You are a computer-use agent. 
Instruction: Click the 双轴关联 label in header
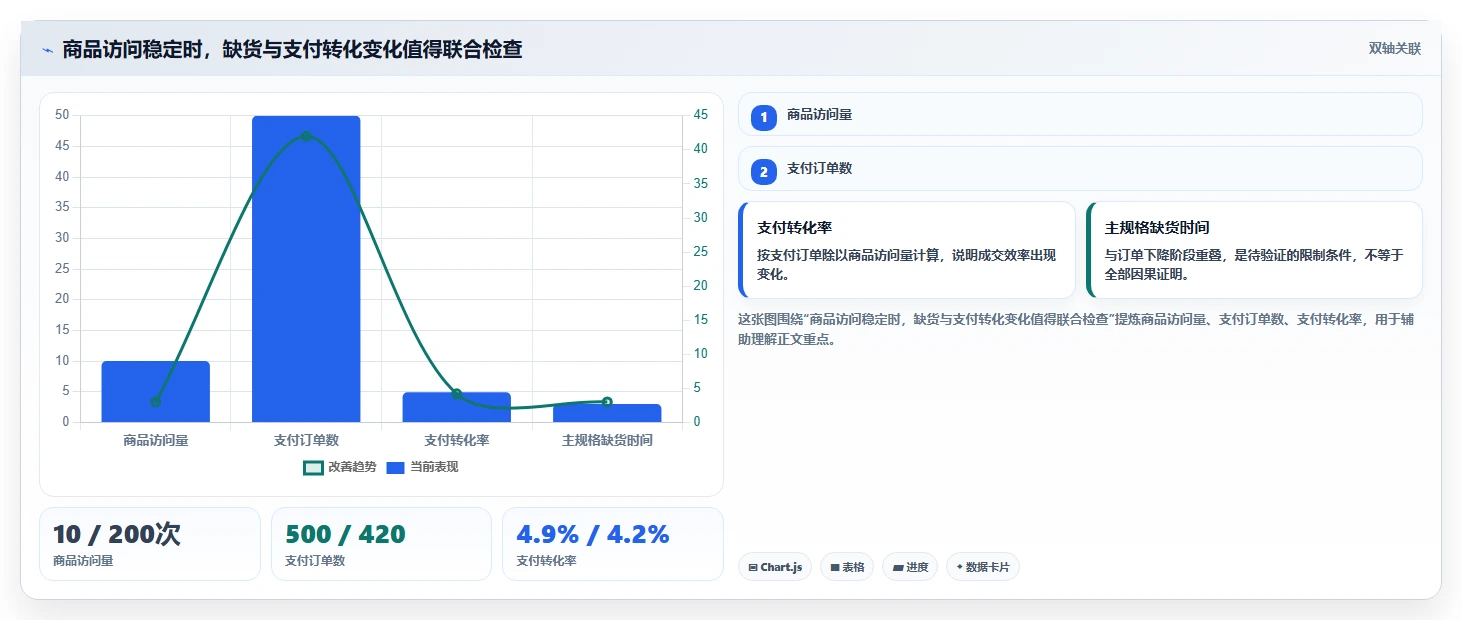pyautogui.click(x=1395, y=49)
